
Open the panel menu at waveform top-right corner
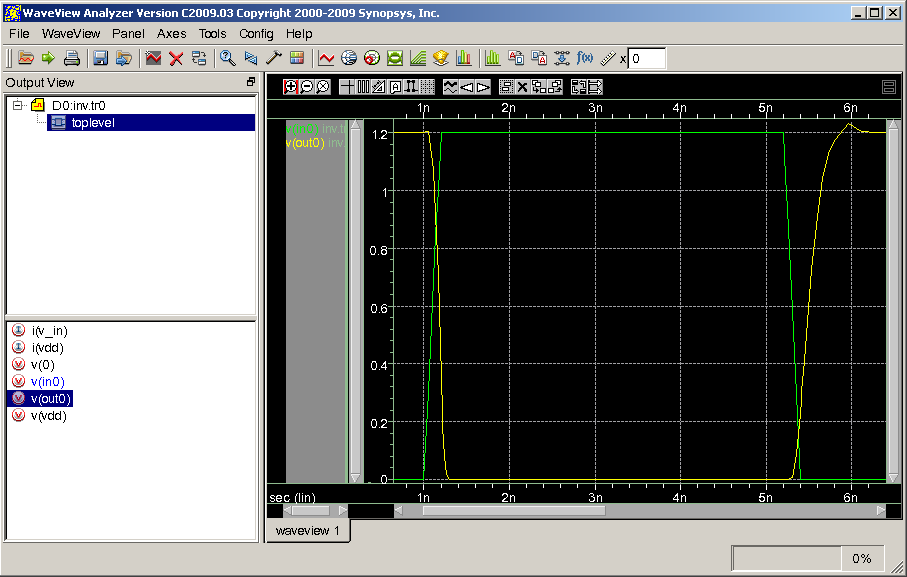pos(888,87)
